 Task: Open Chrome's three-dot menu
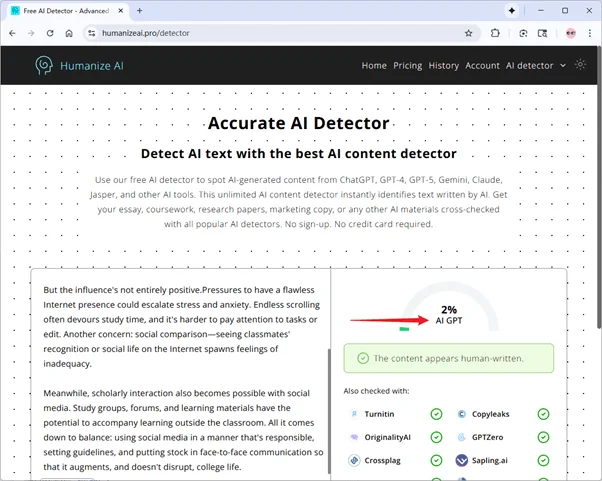(x=589, y=32)
